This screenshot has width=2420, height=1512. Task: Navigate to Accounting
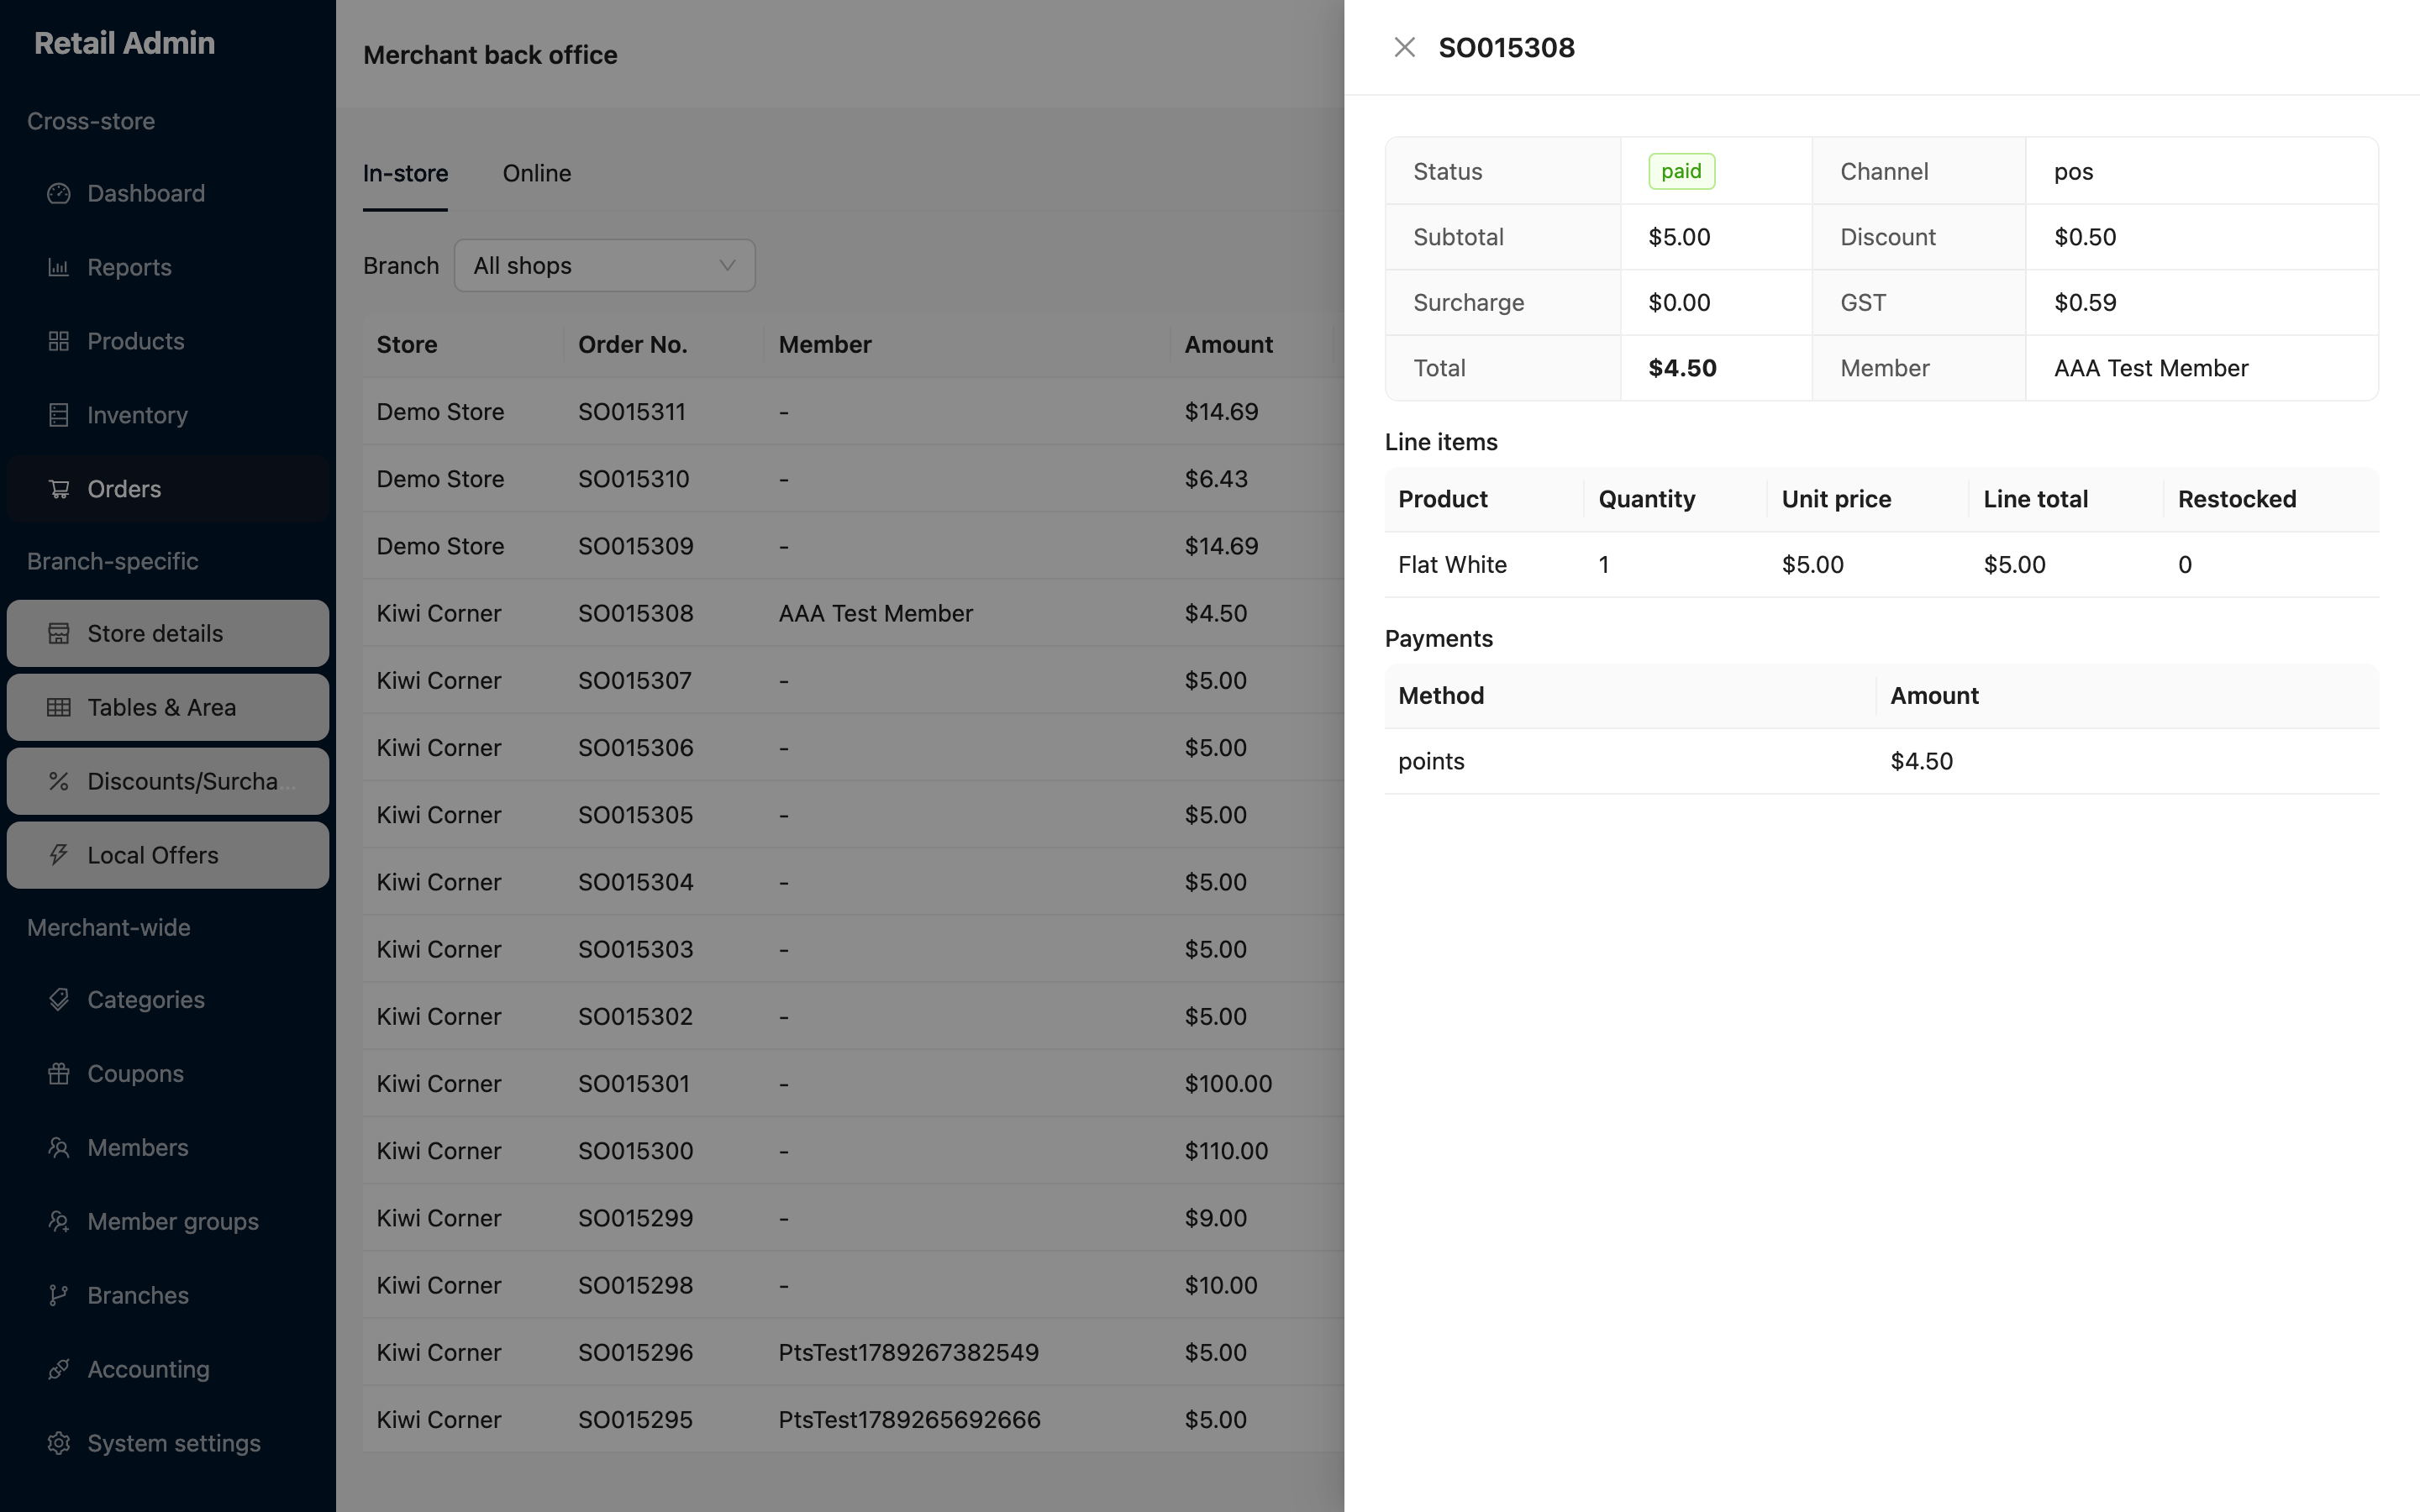[x=168, y=1369]
